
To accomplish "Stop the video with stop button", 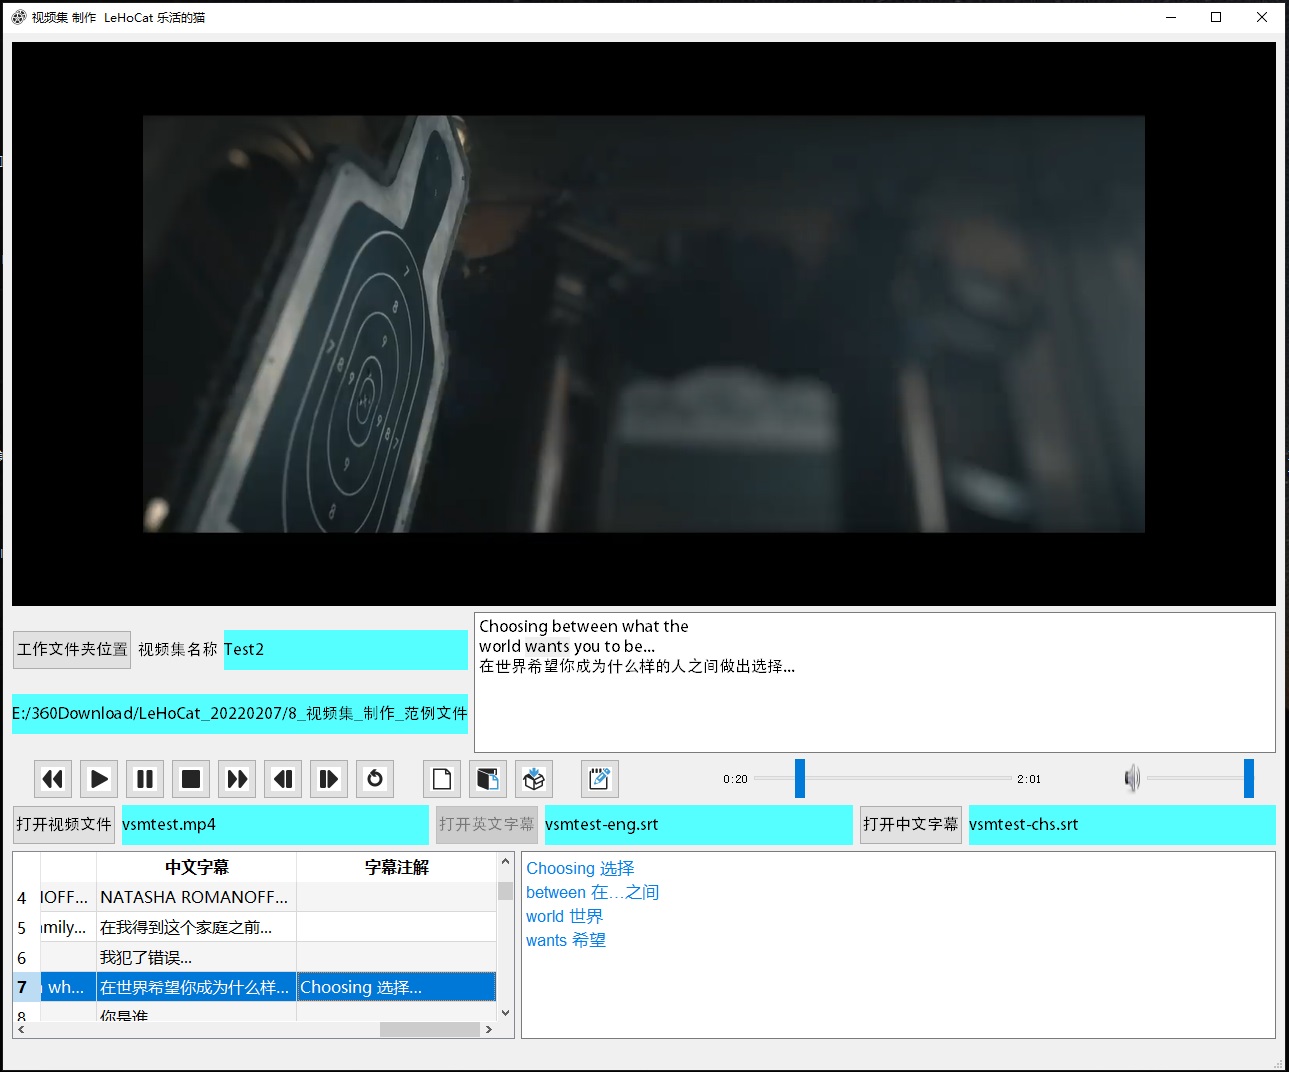I will (x=191, y=779).
